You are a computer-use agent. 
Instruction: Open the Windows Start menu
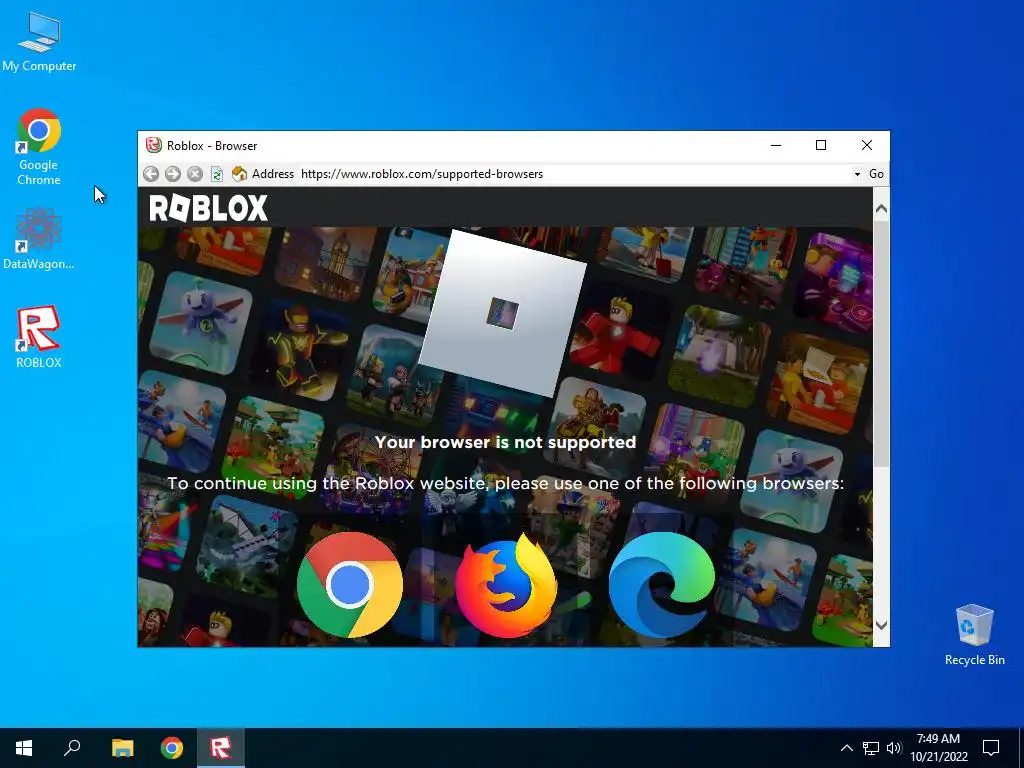point(24,748)
